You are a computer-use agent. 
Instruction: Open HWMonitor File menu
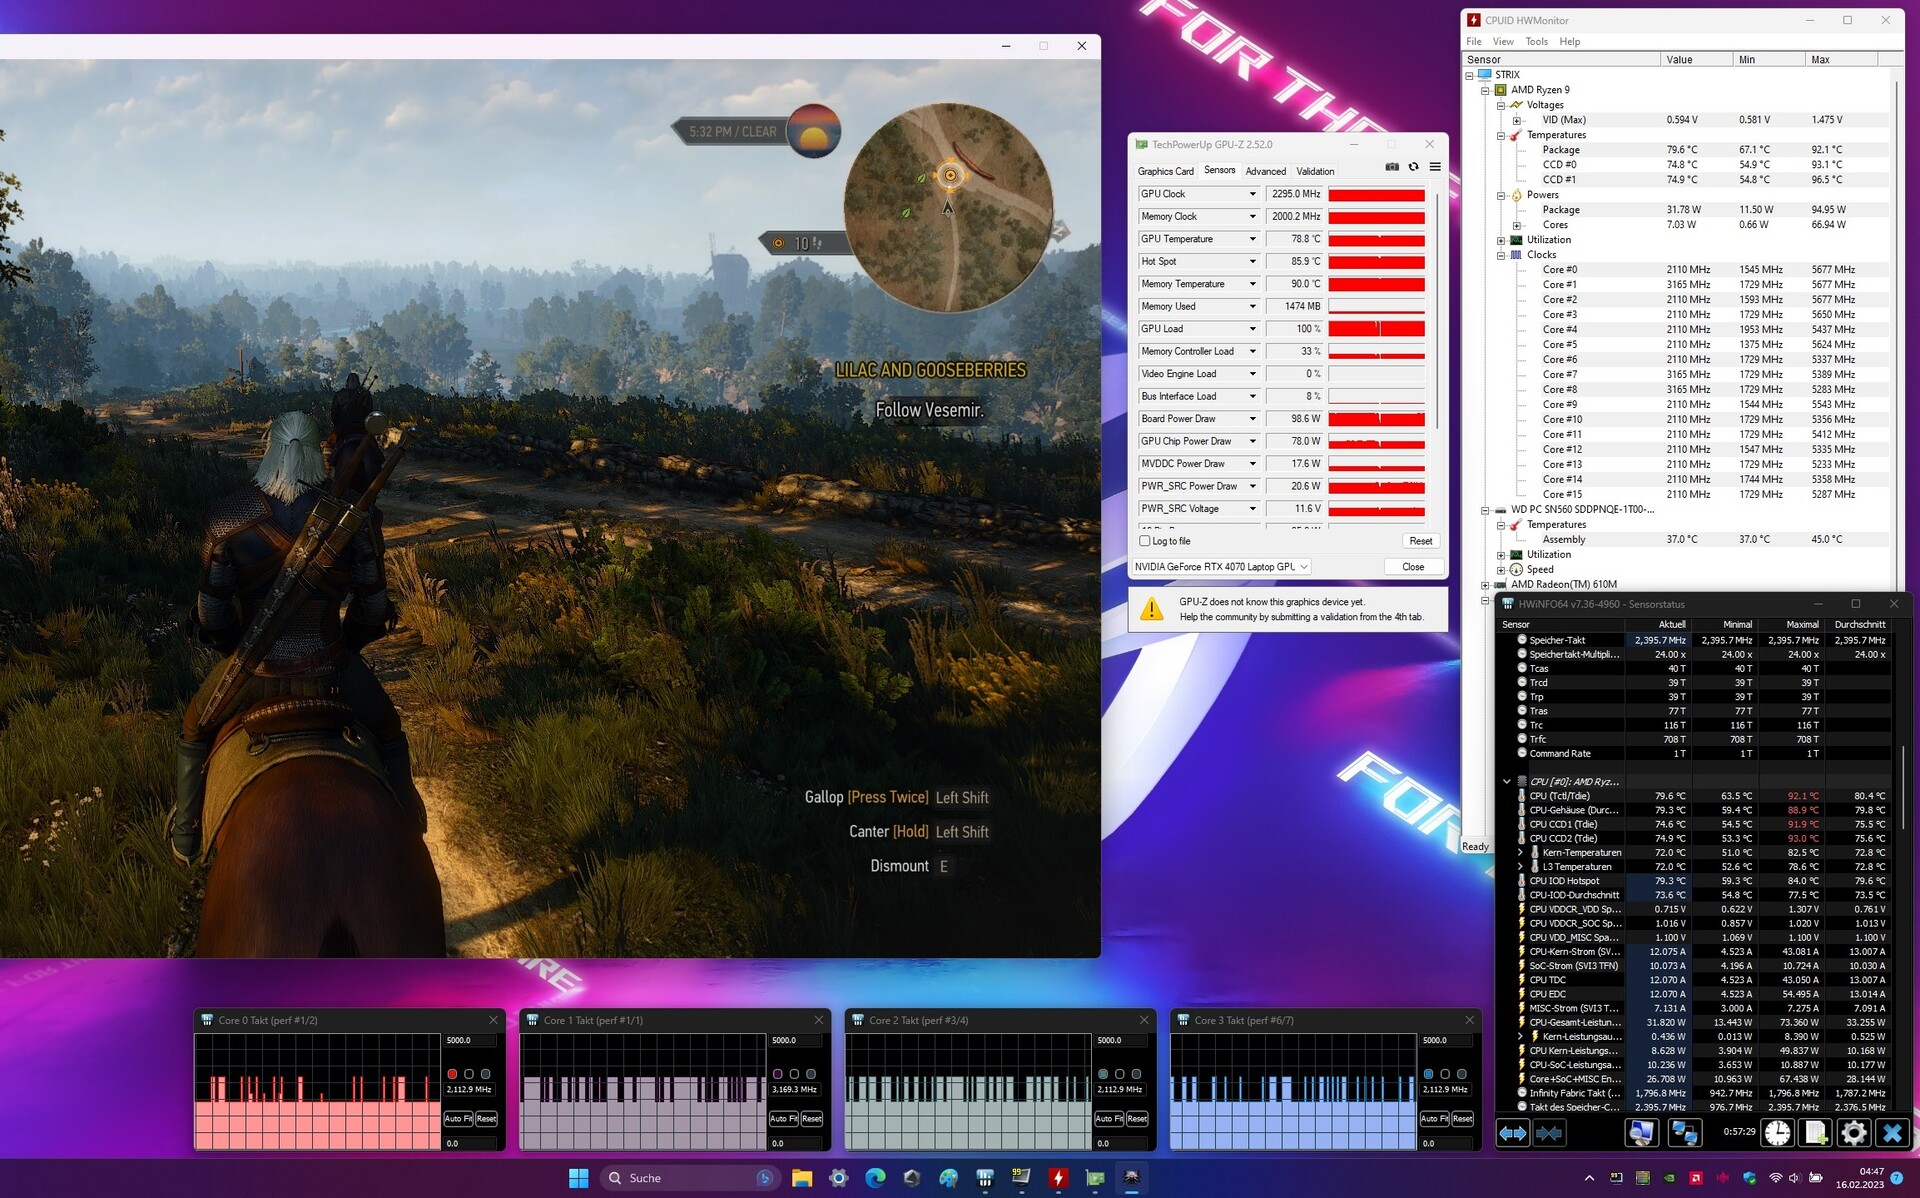point(1474,42)
